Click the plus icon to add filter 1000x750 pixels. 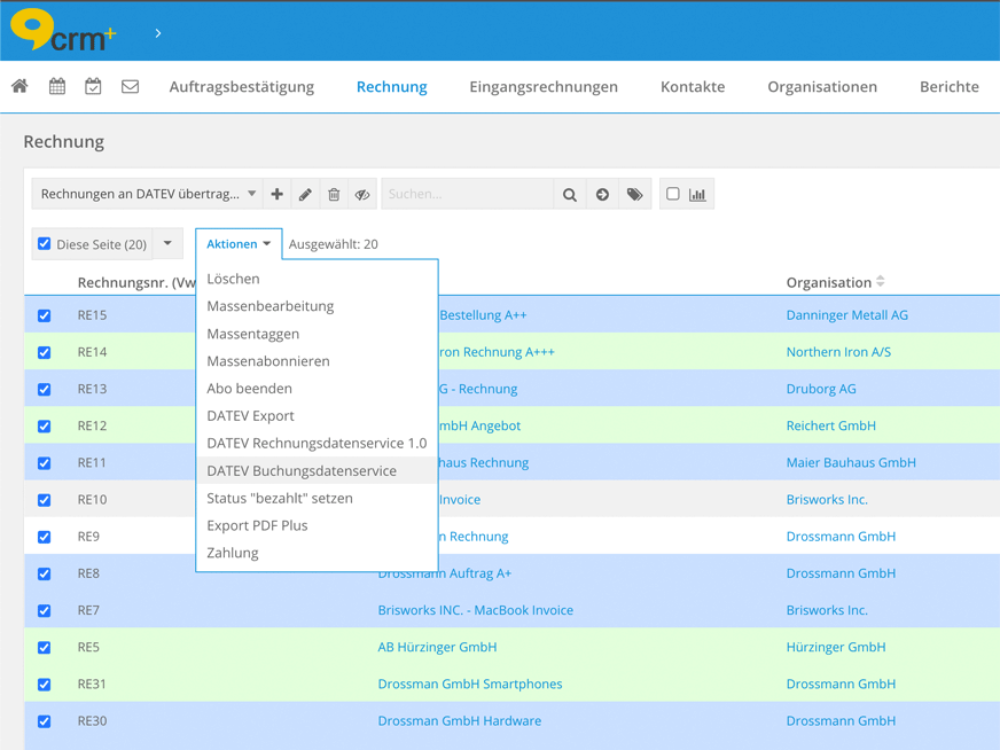[277, 194]
